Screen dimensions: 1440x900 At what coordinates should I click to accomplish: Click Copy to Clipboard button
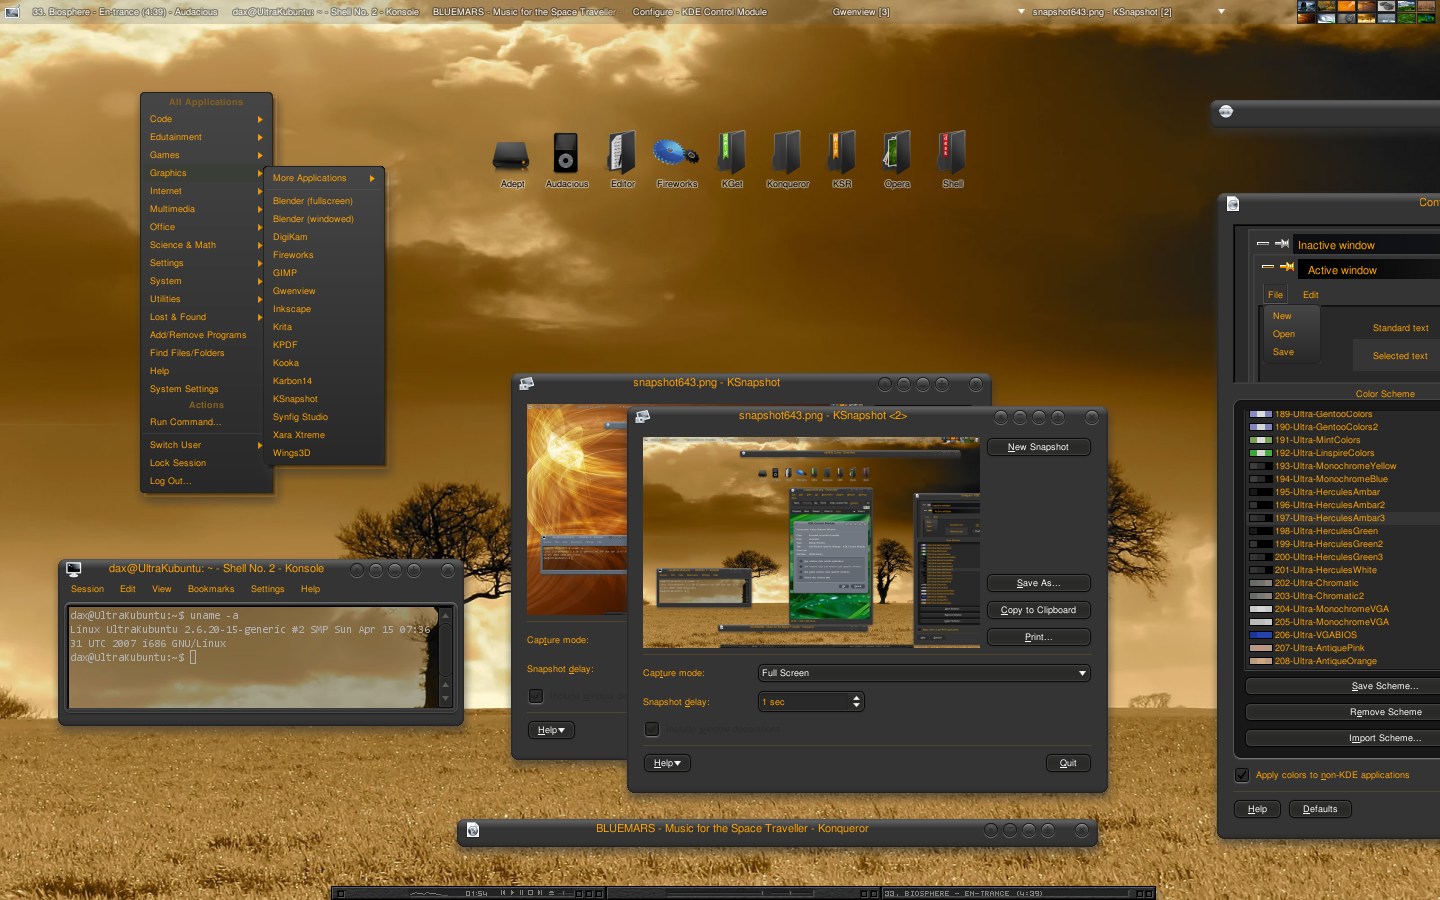tap(1038, 610)
